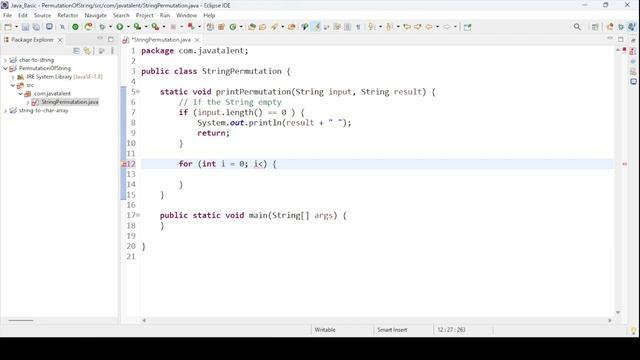Click the Open Type toolbar icon
Screen dimensions: 640x360
tap(252, 27)
